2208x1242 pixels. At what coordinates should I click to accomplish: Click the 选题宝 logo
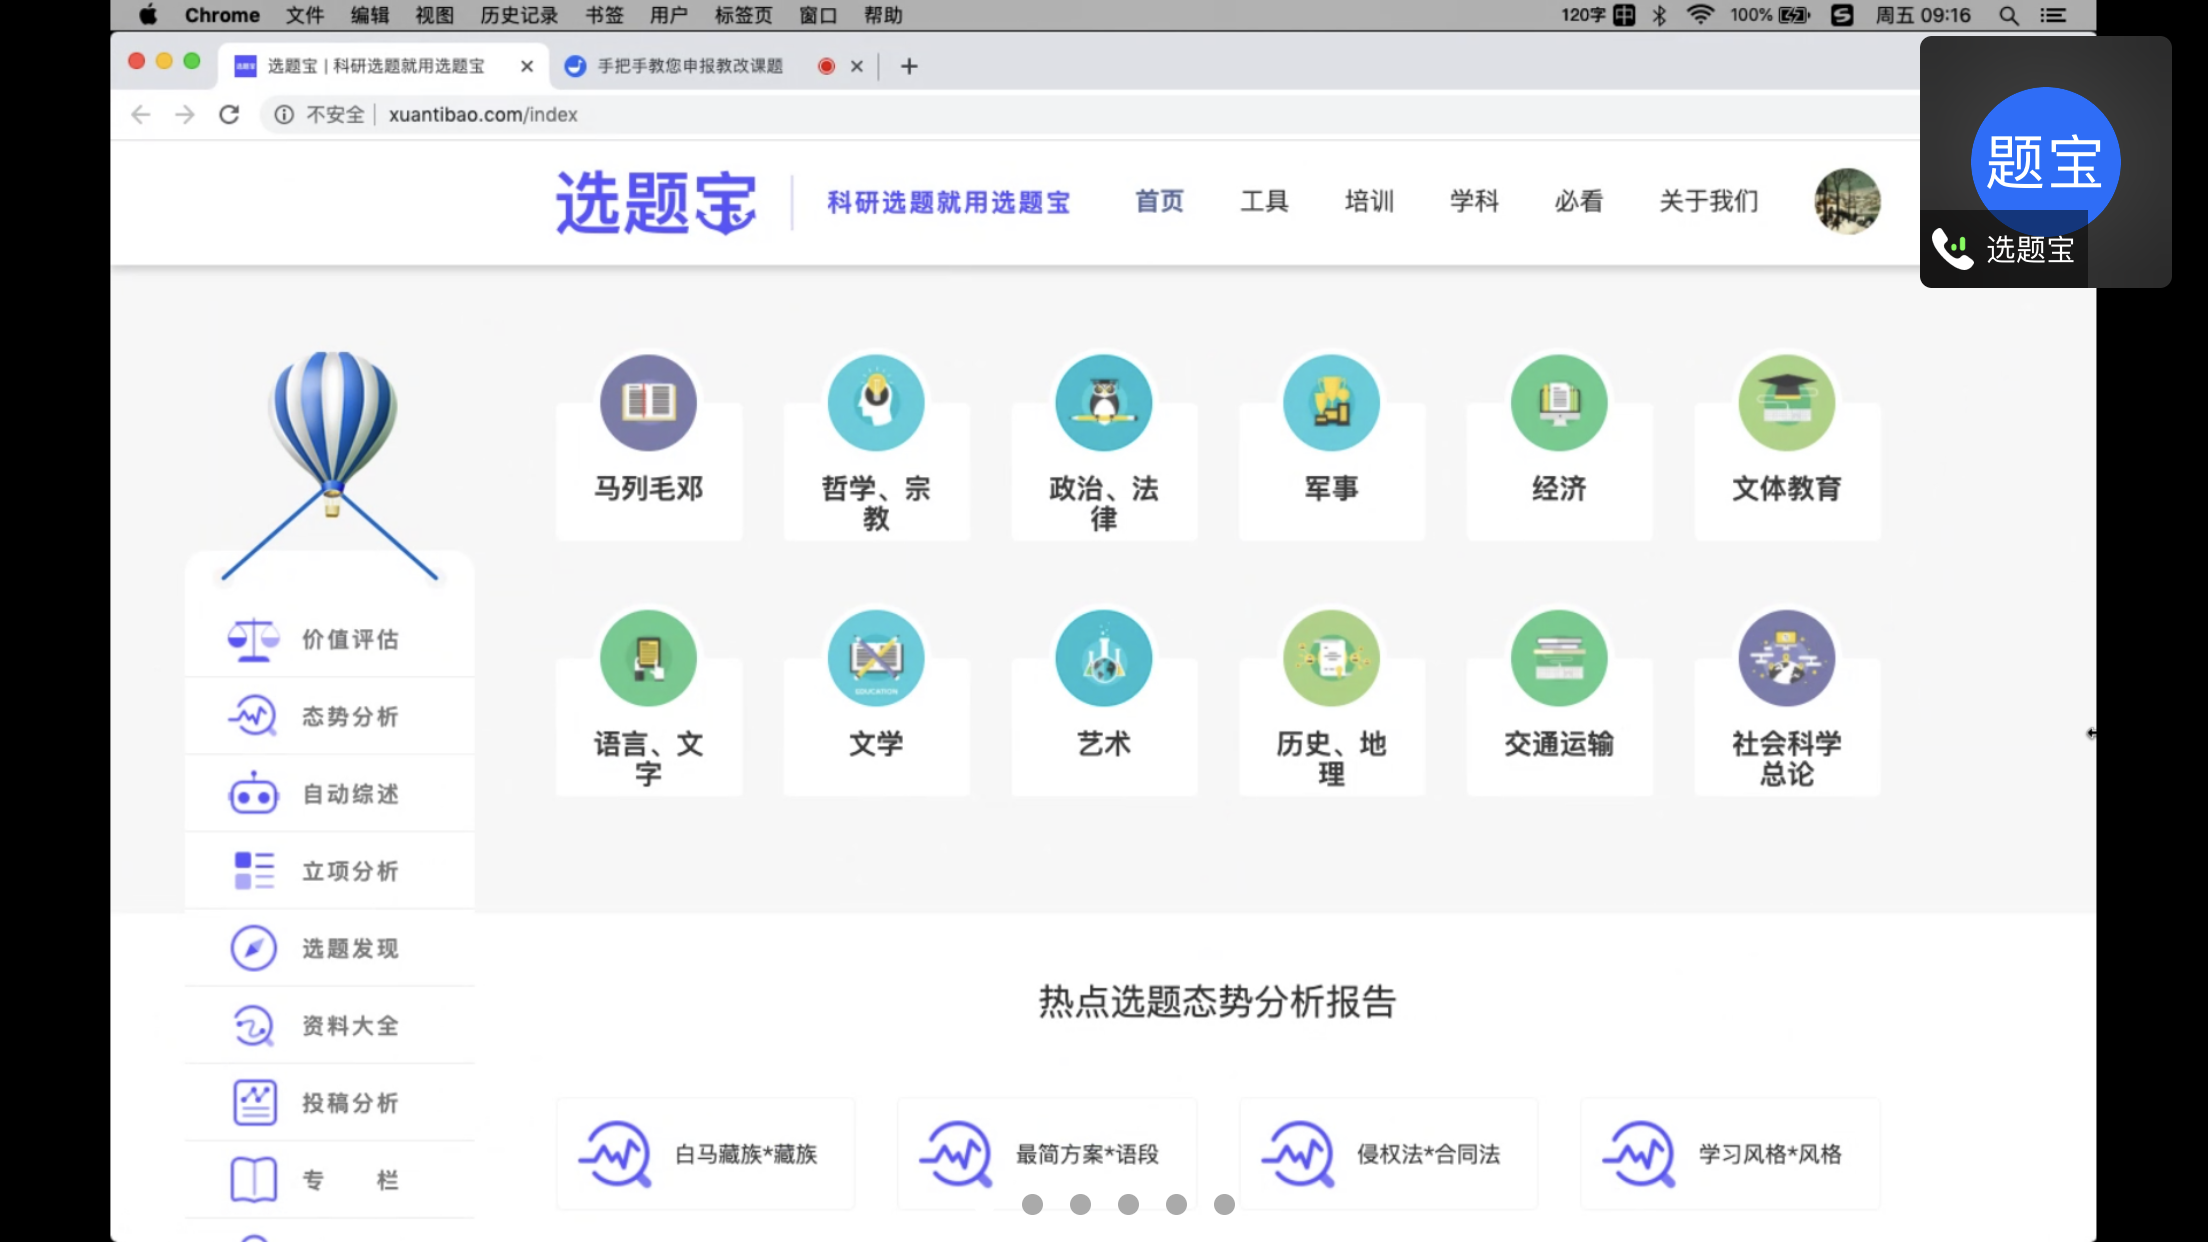click(656, 202)
